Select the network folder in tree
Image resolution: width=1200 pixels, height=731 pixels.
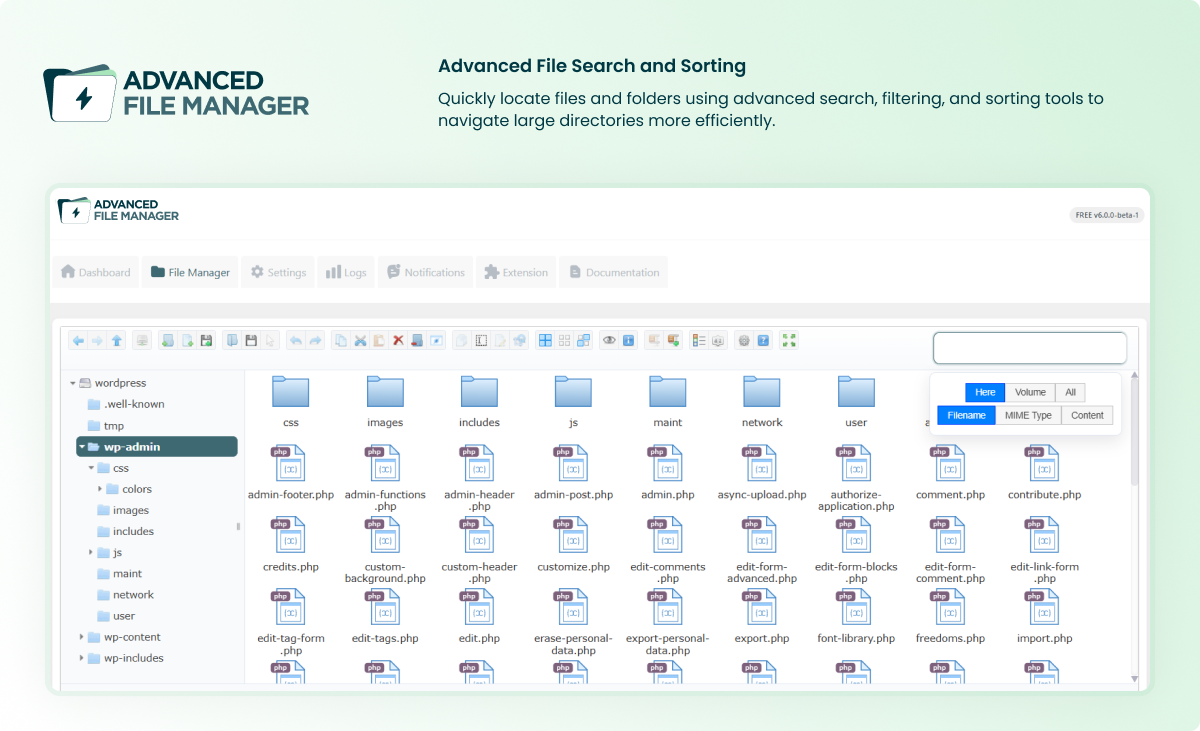(133, 595)
